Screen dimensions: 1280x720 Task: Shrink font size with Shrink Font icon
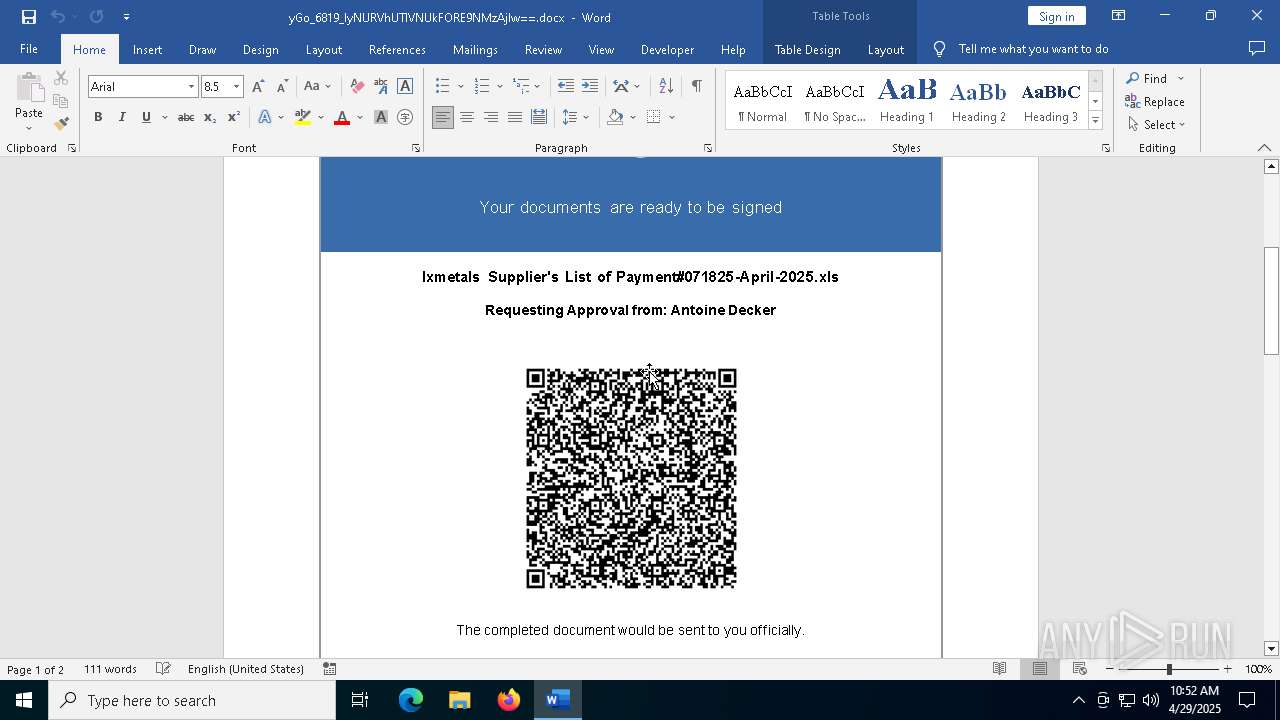coord(282,87)
